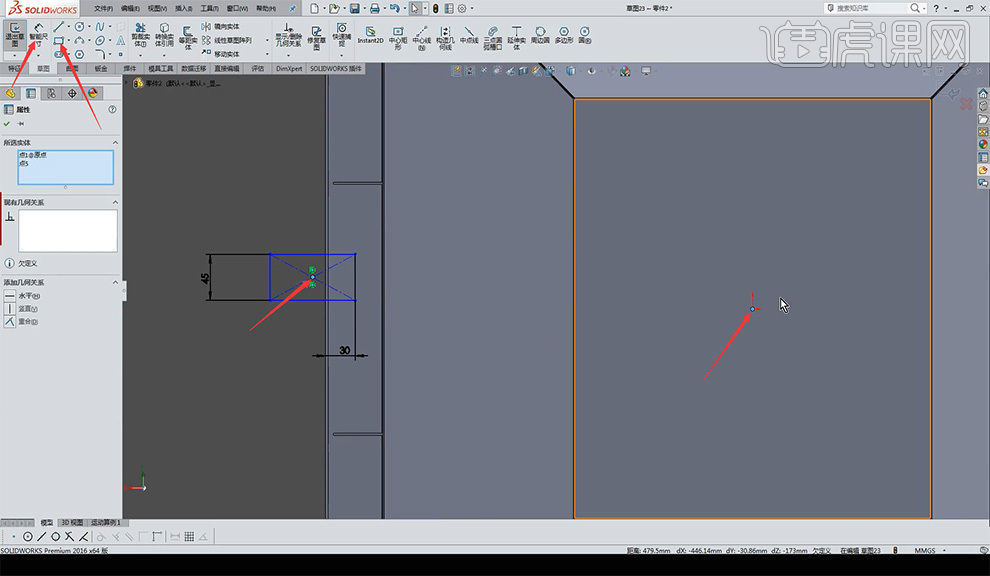Select the 智能尺寸 smart dimension tool
Screen dimensions: 990x576
coord(39,35)
